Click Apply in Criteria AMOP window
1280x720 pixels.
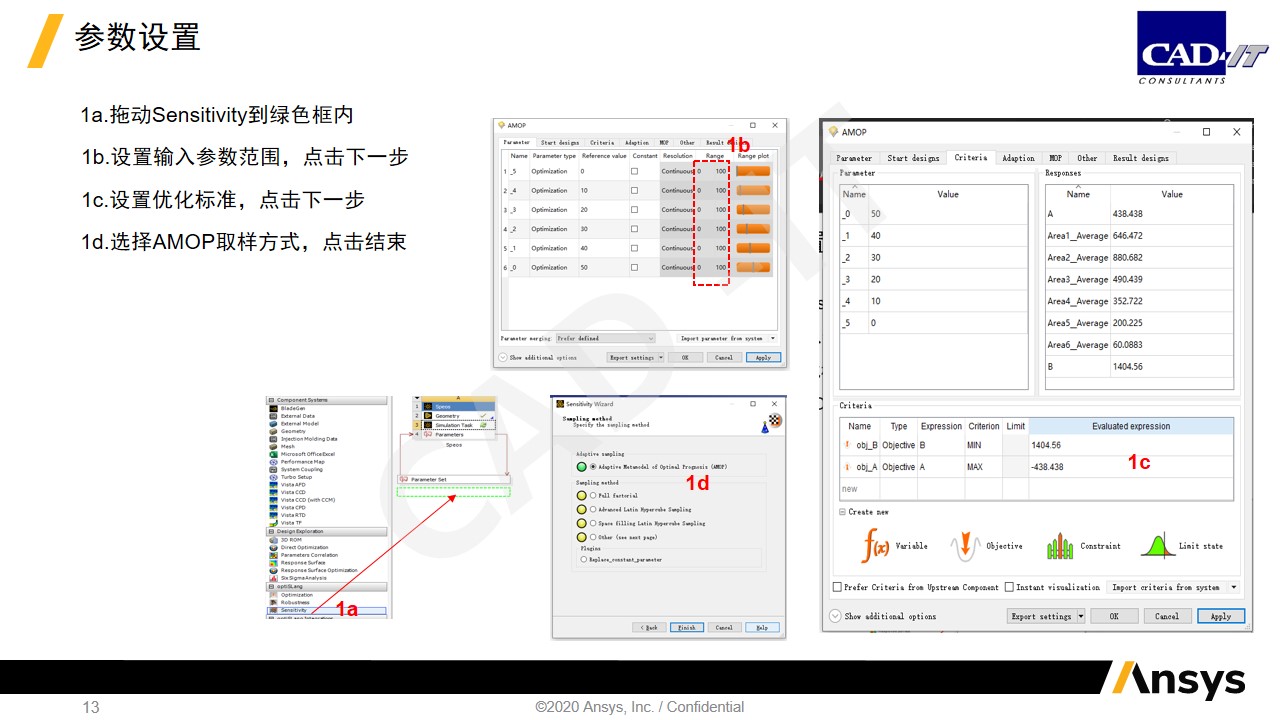click(x=1220, y=616)
